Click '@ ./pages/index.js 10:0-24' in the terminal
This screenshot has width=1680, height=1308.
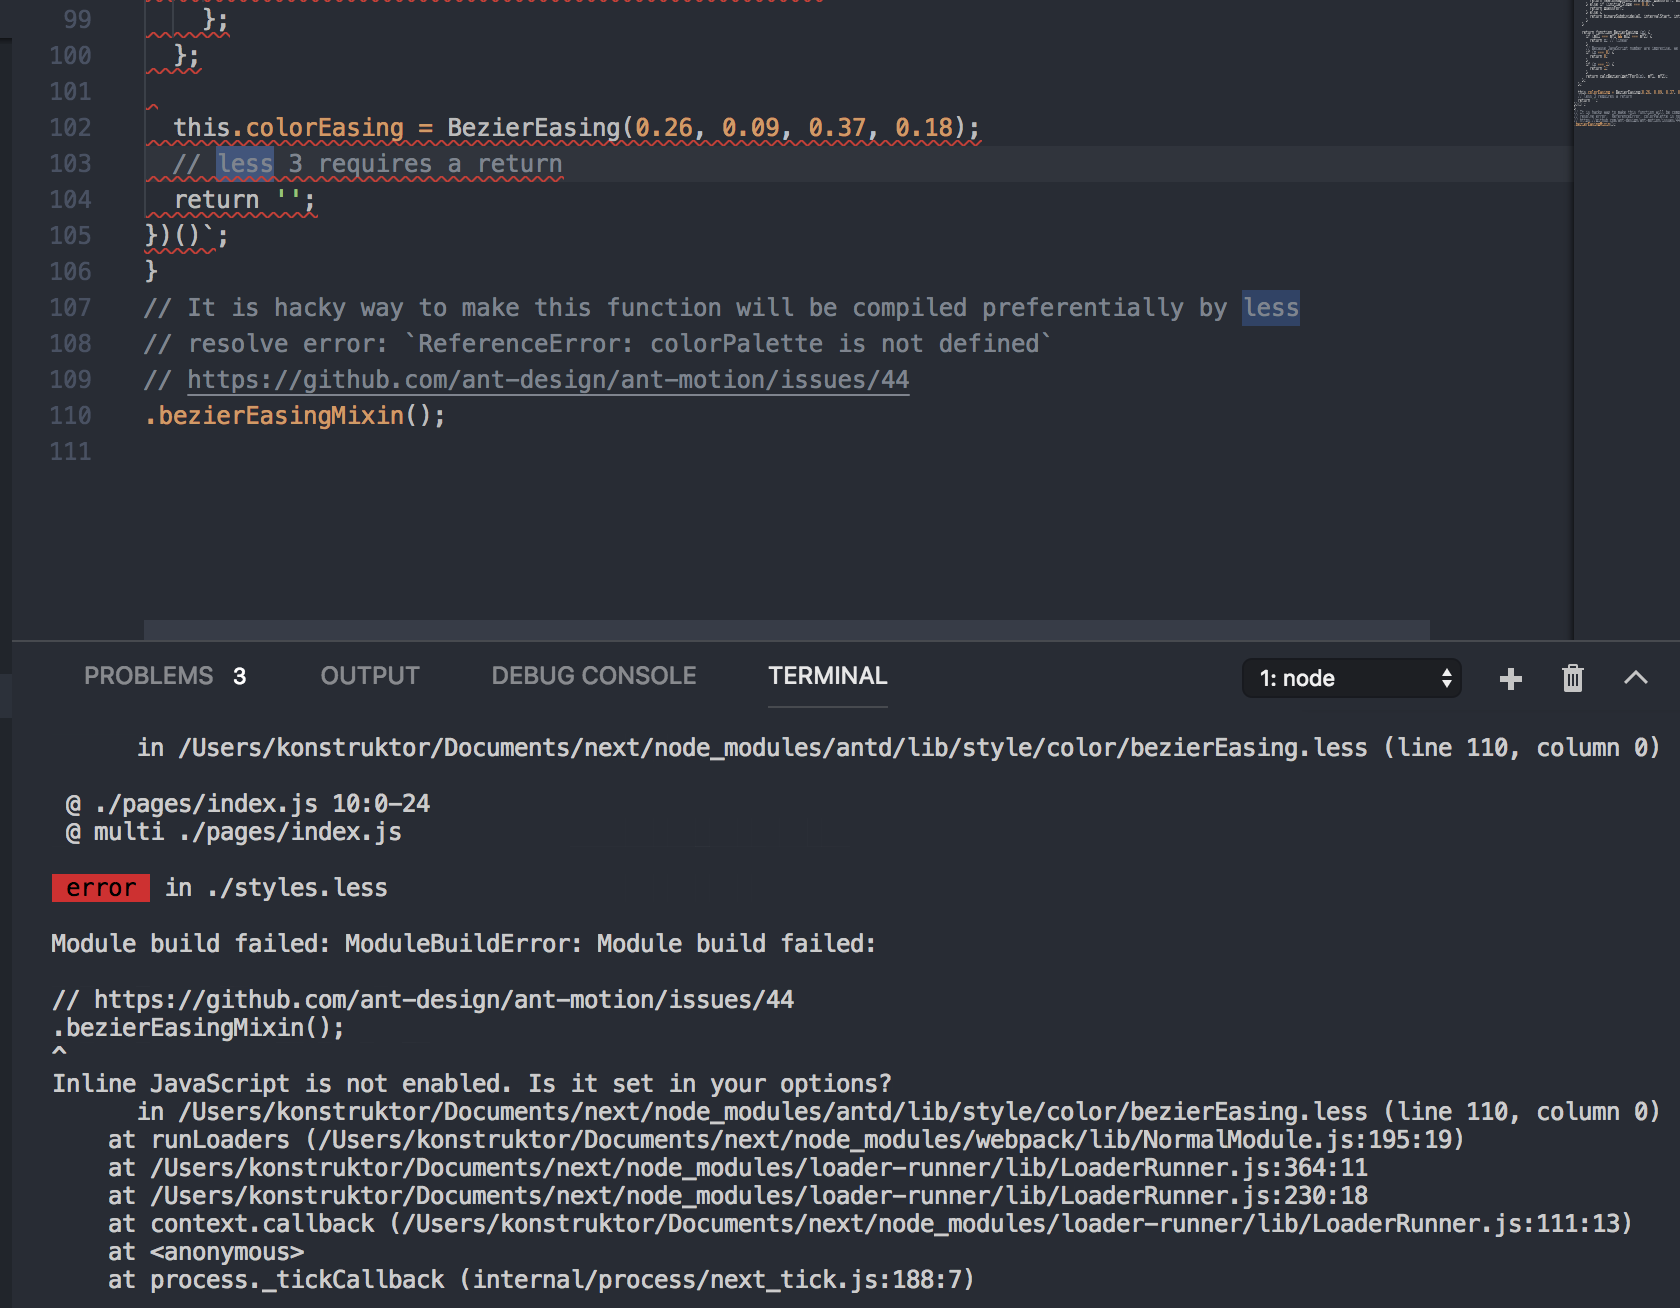(248, 804)
